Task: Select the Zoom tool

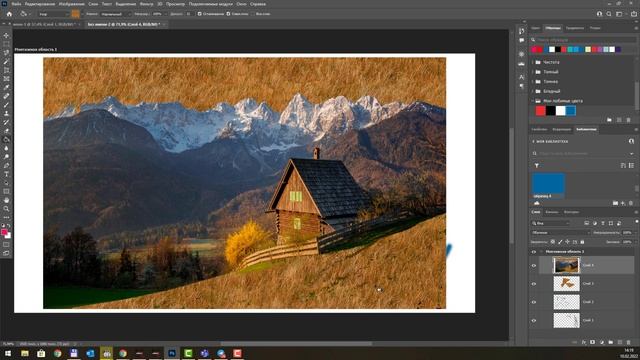Action: [6, 209]
